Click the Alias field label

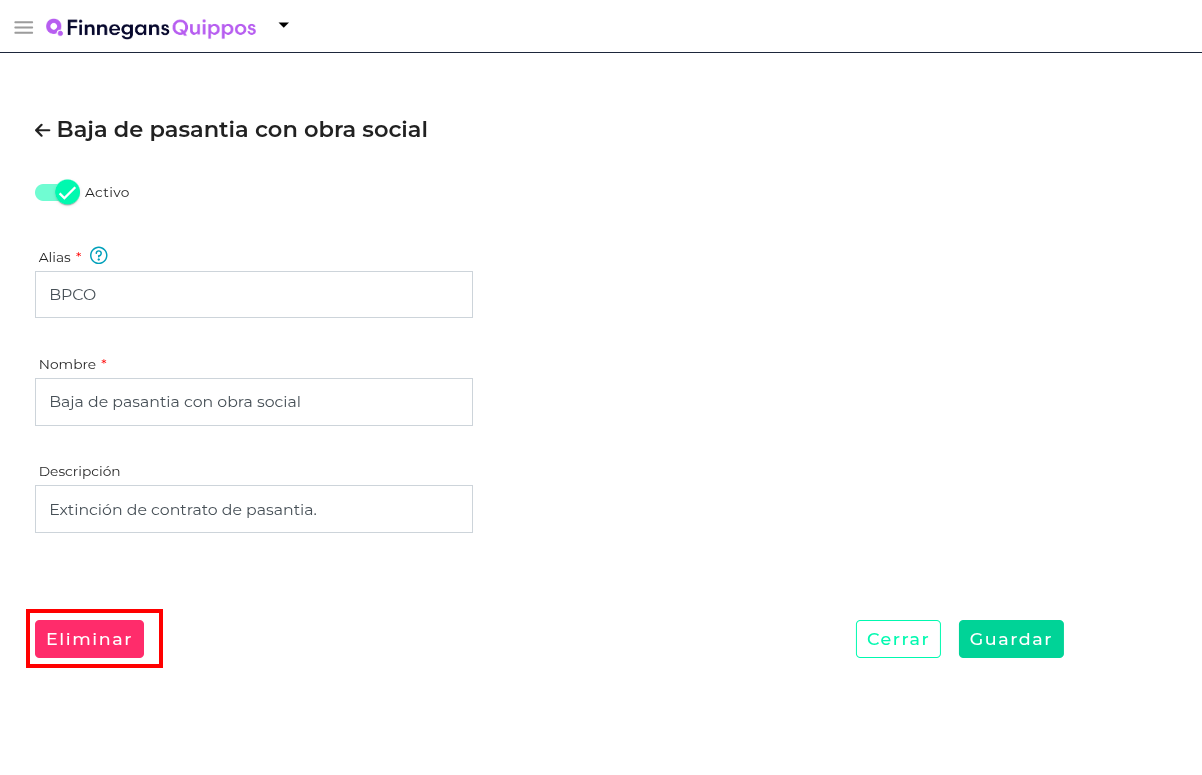tap(55, 258)
